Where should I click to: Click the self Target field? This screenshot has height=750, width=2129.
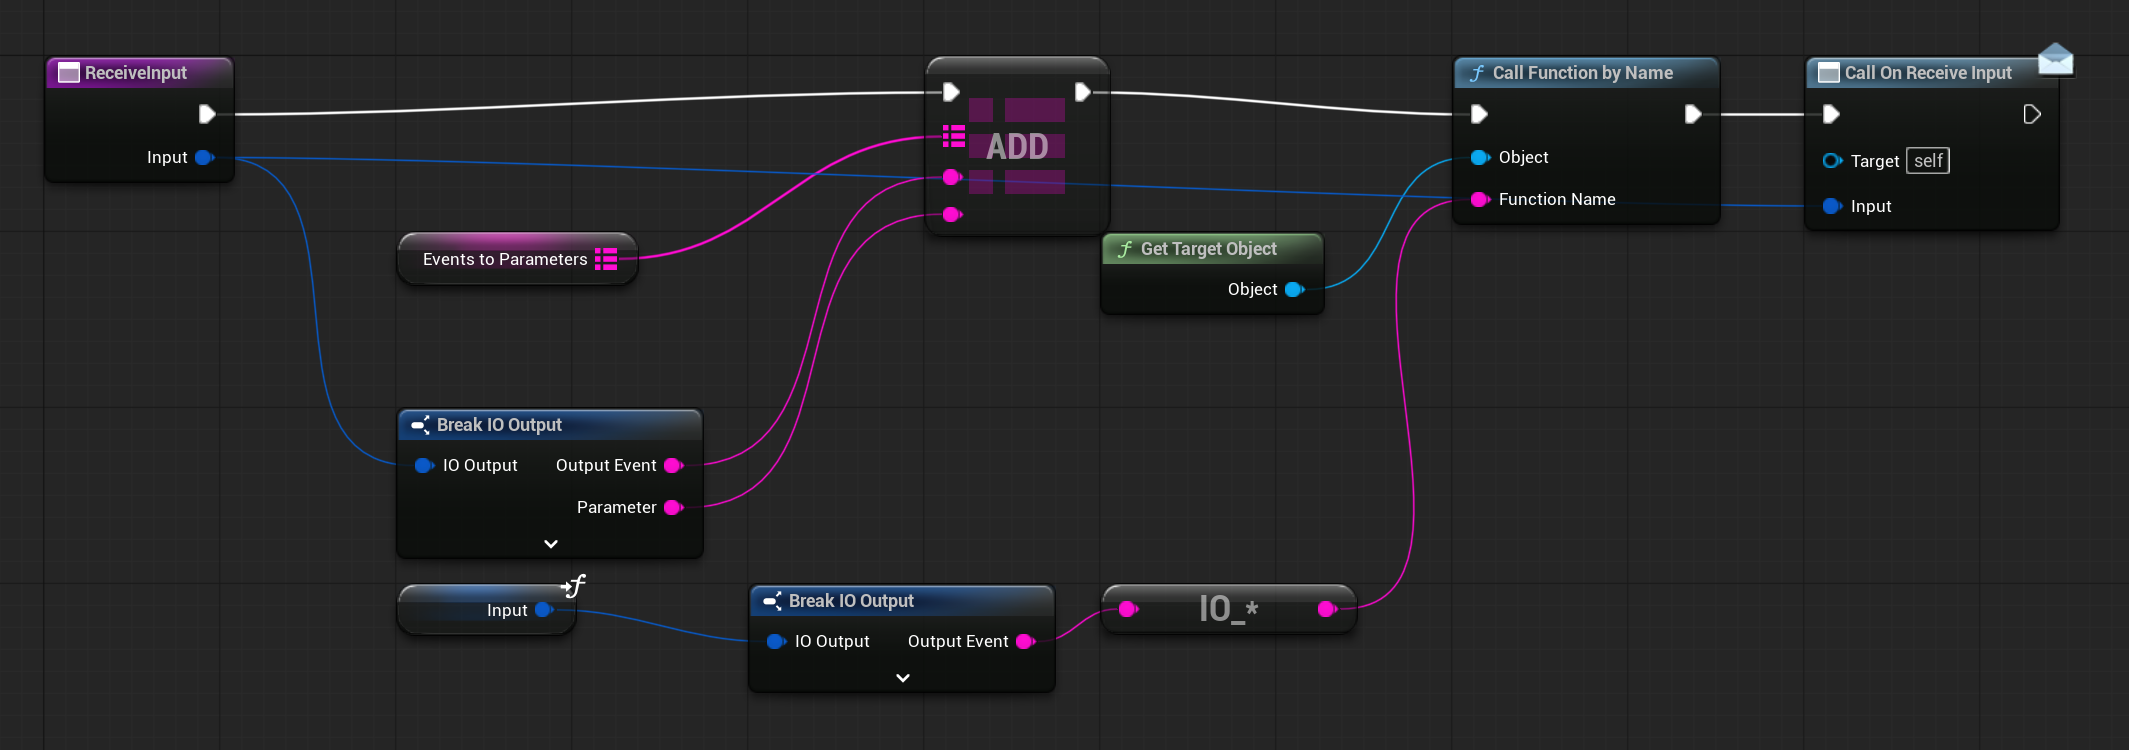click(1927, 161)
